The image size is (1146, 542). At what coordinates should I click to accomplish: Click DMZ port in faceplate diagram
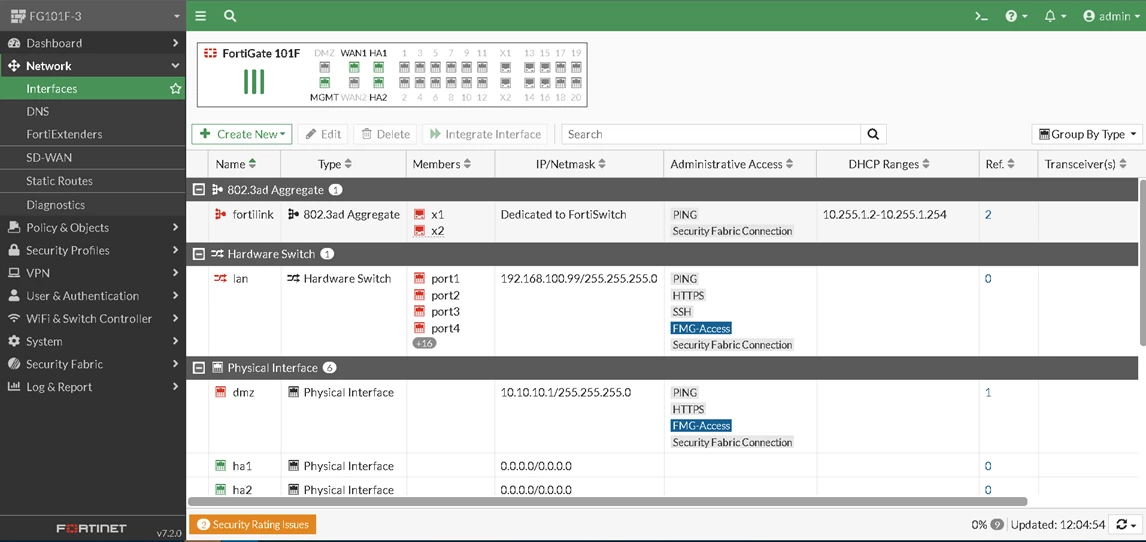click(325, 67)
